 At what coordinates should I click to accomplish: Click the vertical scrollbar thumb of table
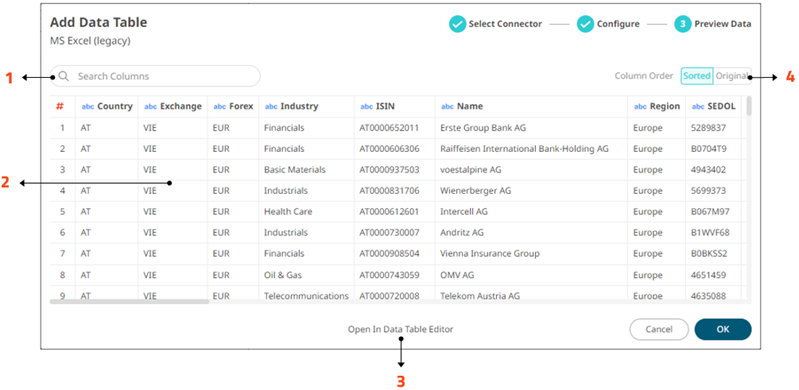749,106
